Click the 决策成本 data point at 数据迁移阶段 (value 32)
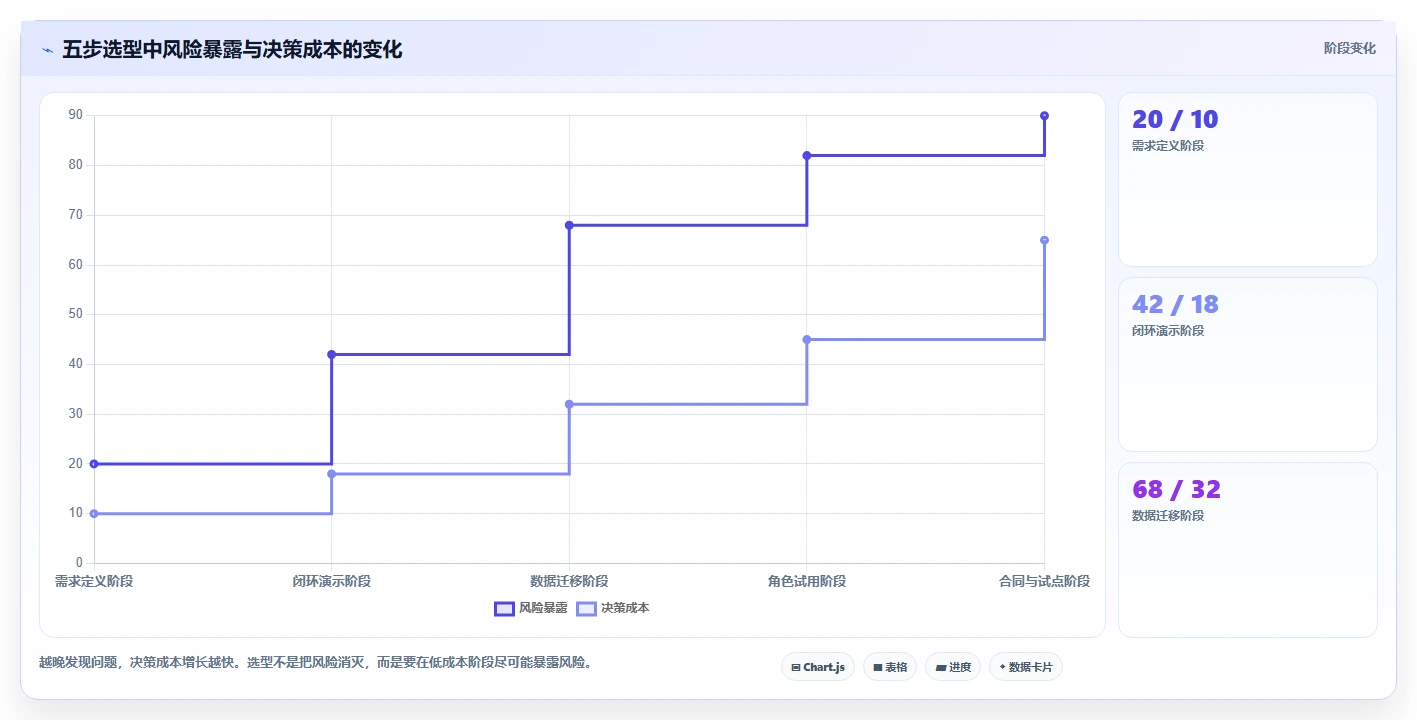This screenshot has width=1417, height=720. pos(569,404)
